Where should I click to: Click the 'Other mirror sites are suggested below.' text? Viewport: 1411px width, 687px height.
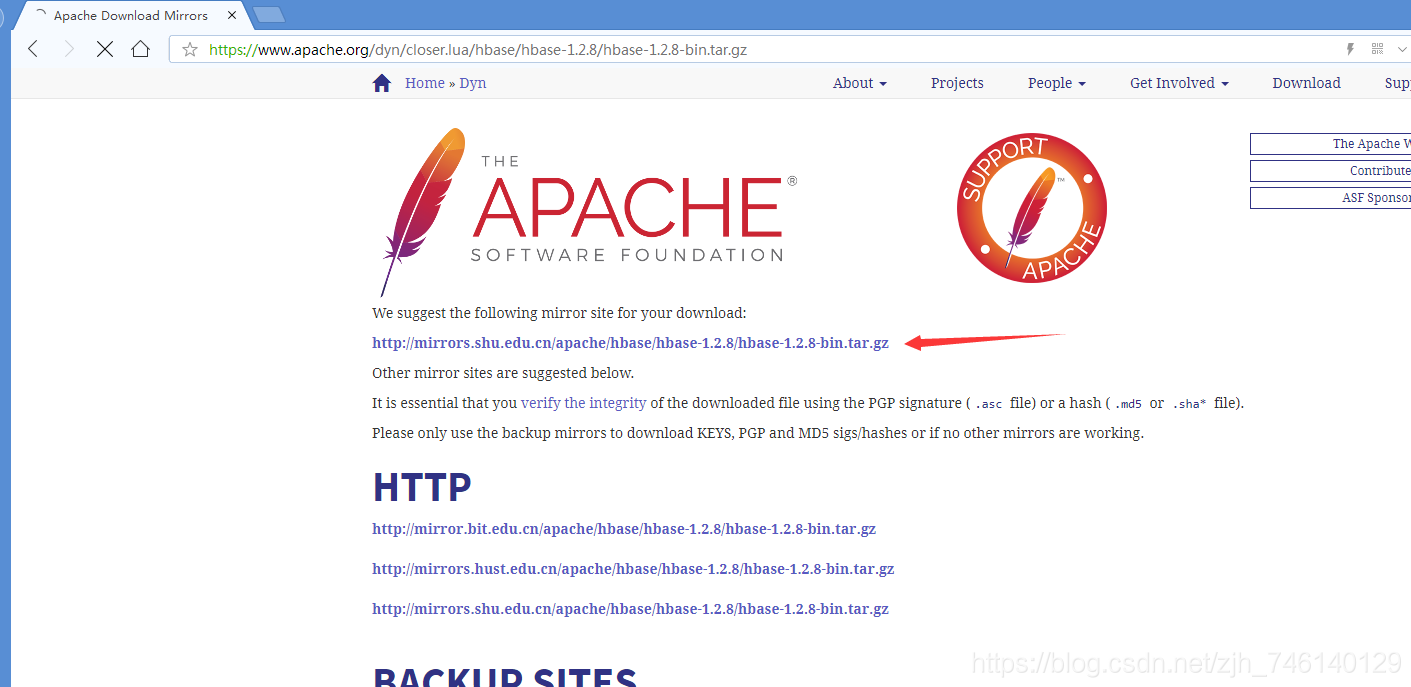(x=503, y=373)
